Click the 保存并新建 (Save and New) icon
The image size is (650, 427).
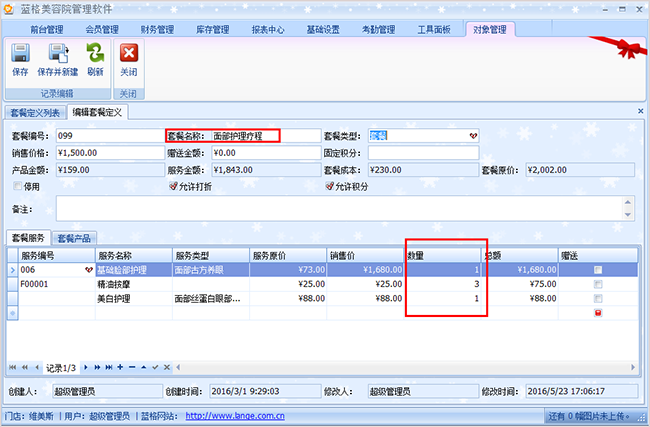click(58, 59)
